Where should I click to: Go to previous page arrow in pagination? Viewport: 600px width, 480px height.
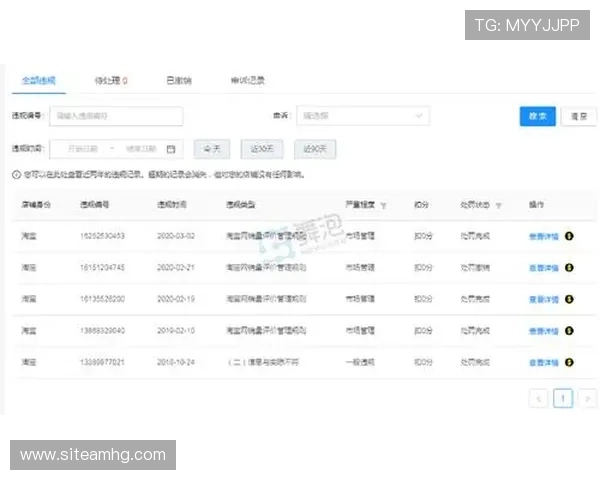(x=538, y=398)
